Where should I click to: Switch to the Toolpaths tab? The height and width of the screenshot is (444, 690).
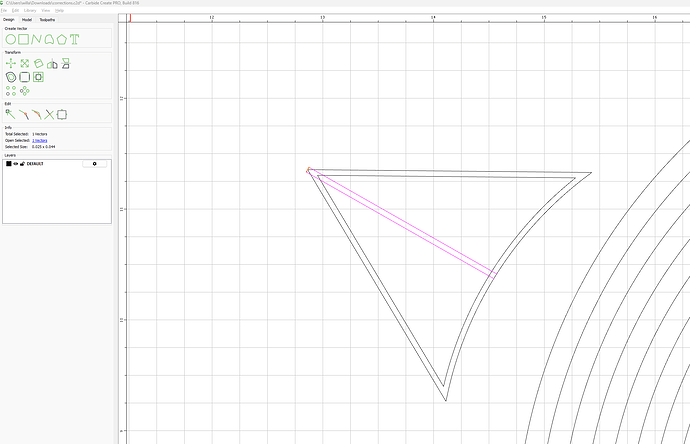click(48, 19)
